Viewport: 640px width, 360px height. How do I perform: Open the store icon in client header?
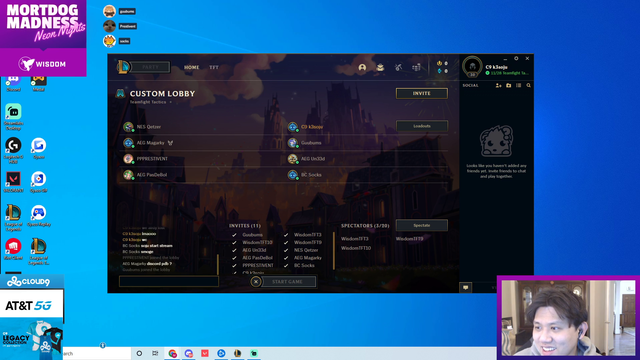tap(416, 67)
